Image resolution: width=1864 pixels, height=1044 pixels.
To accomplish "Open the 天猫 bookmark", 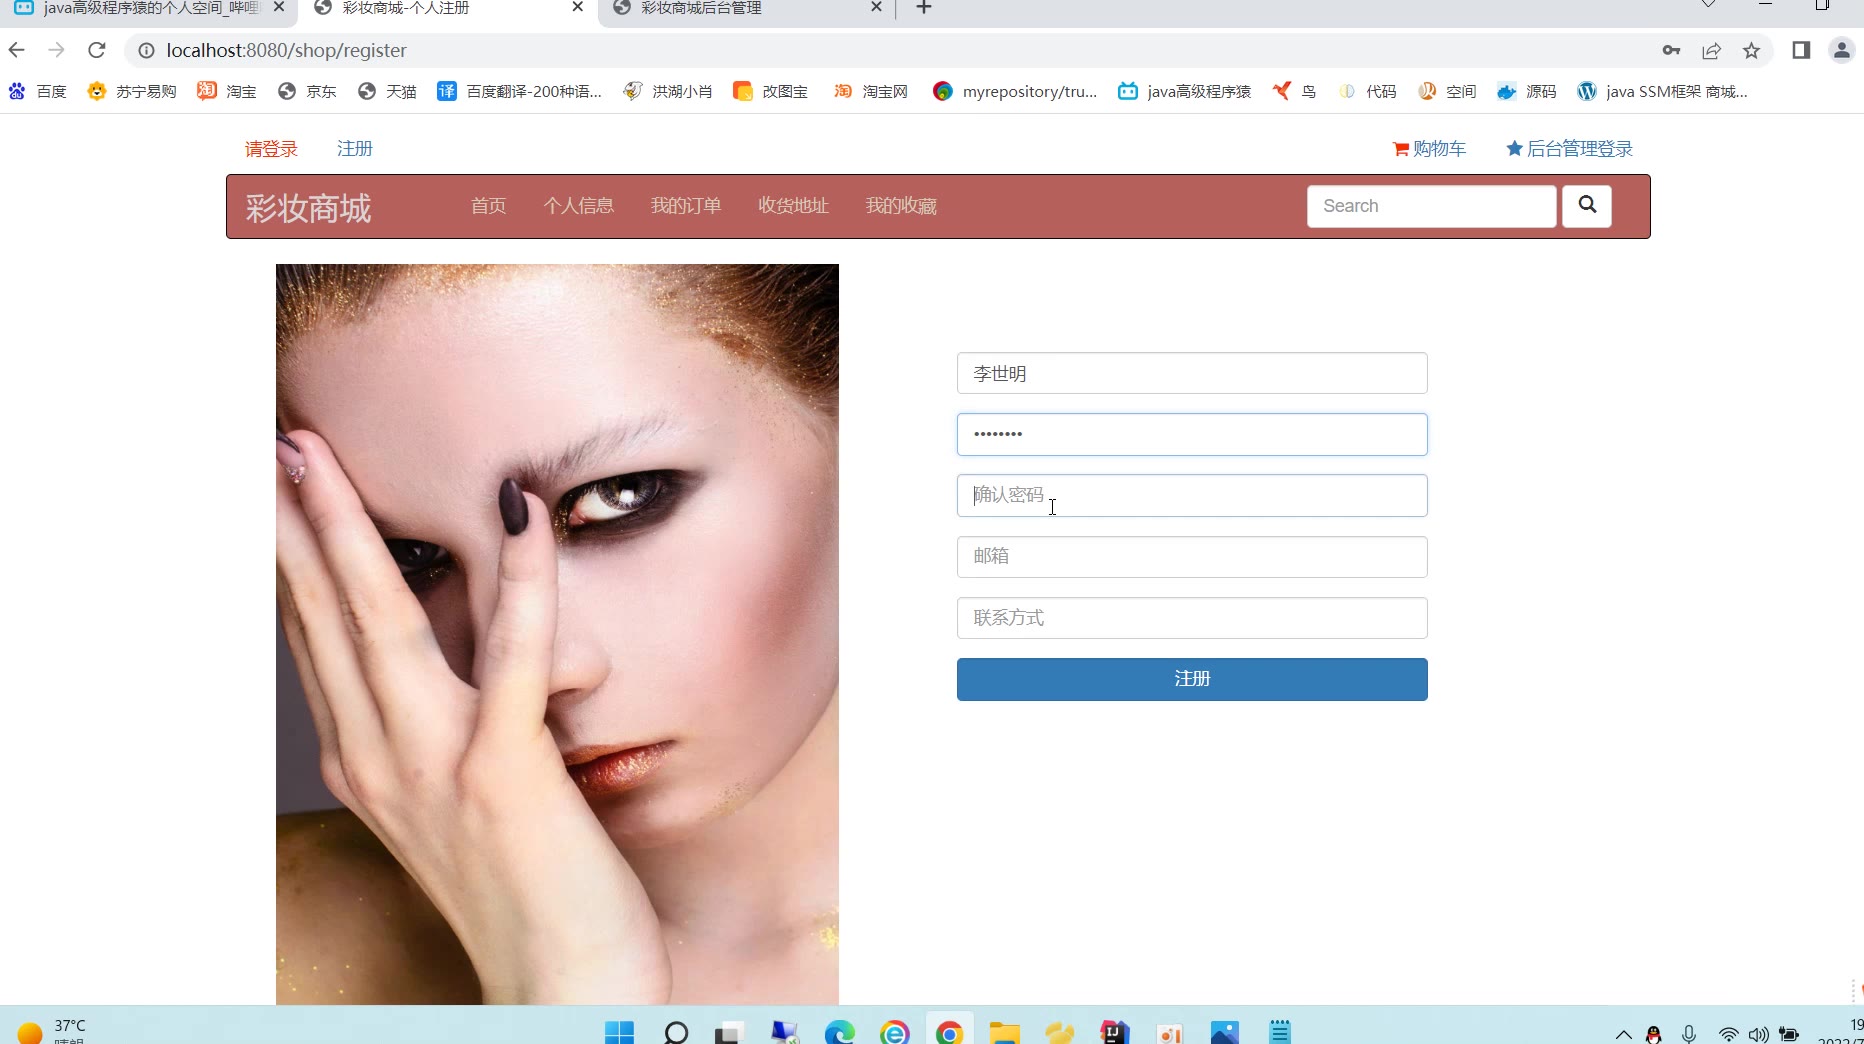I will click(387, 91).
